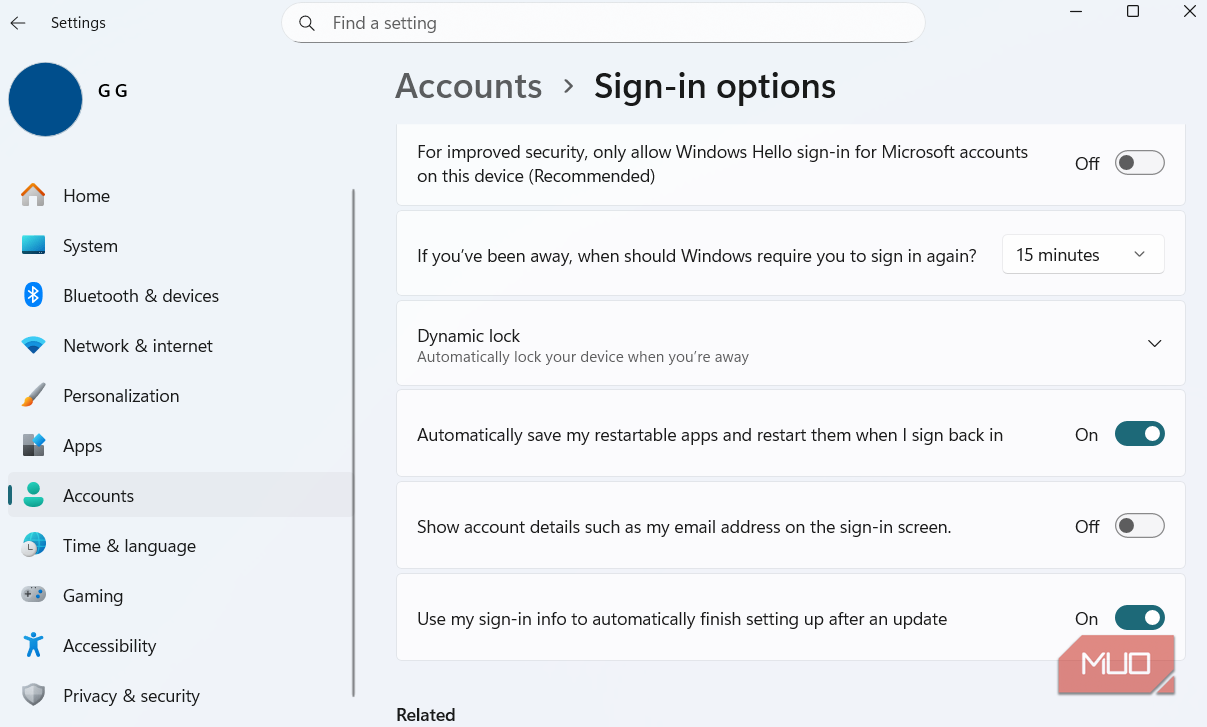Click the System monitor icon

point(33,246)
